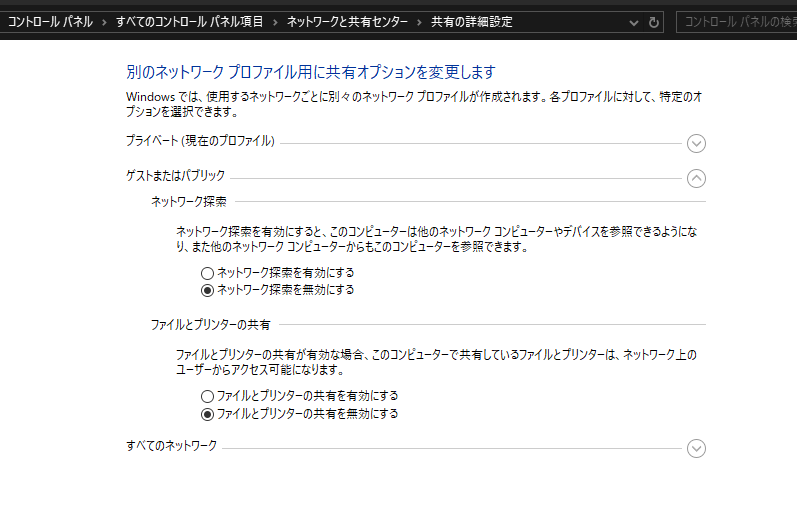Focus the コントロール パネルの検索 search box
Image resolution: width=797 pixels, height=525 pixels.
737,22
